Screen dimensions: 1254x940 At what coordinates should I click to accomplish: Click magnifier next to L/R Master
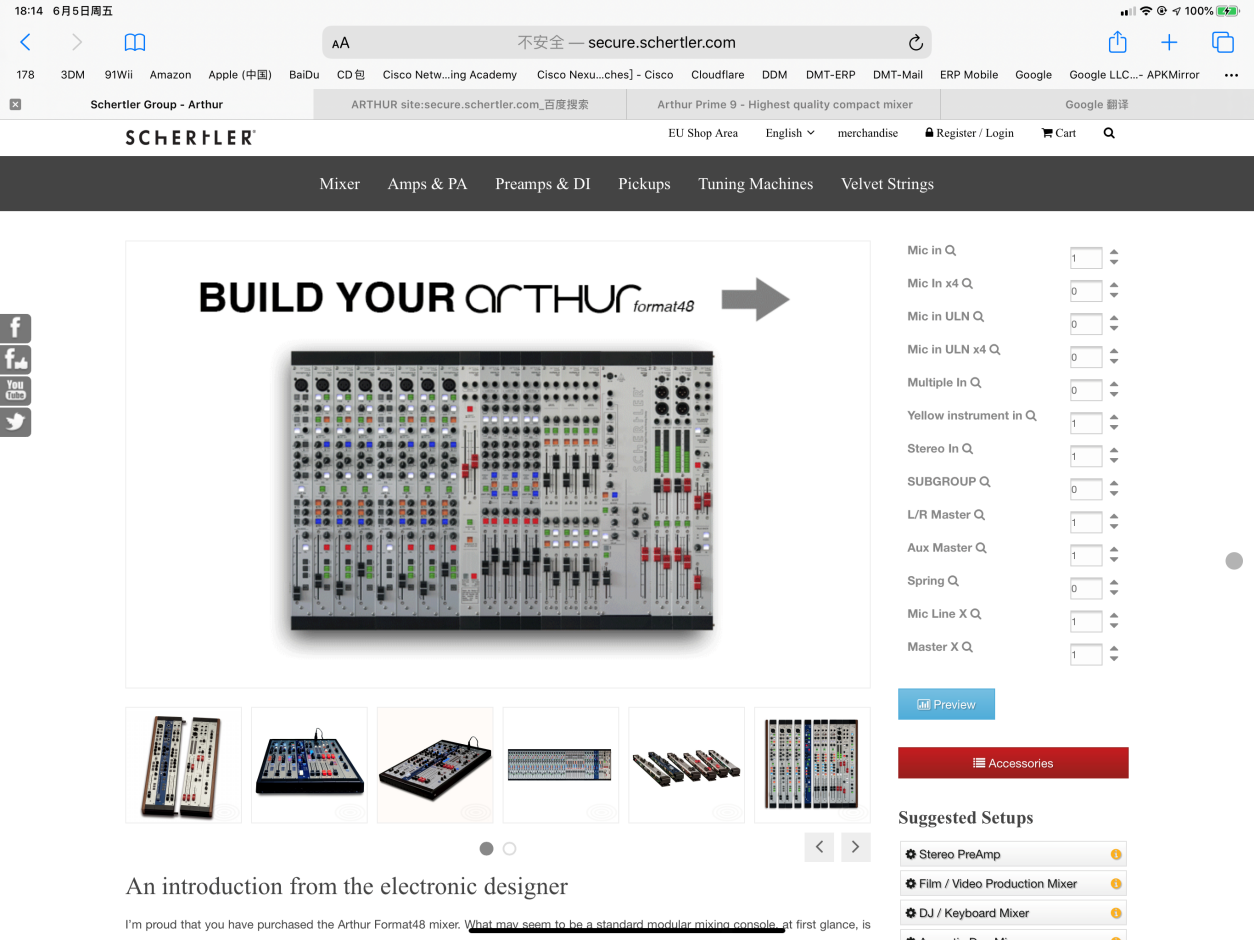click(x=980, y=515)
